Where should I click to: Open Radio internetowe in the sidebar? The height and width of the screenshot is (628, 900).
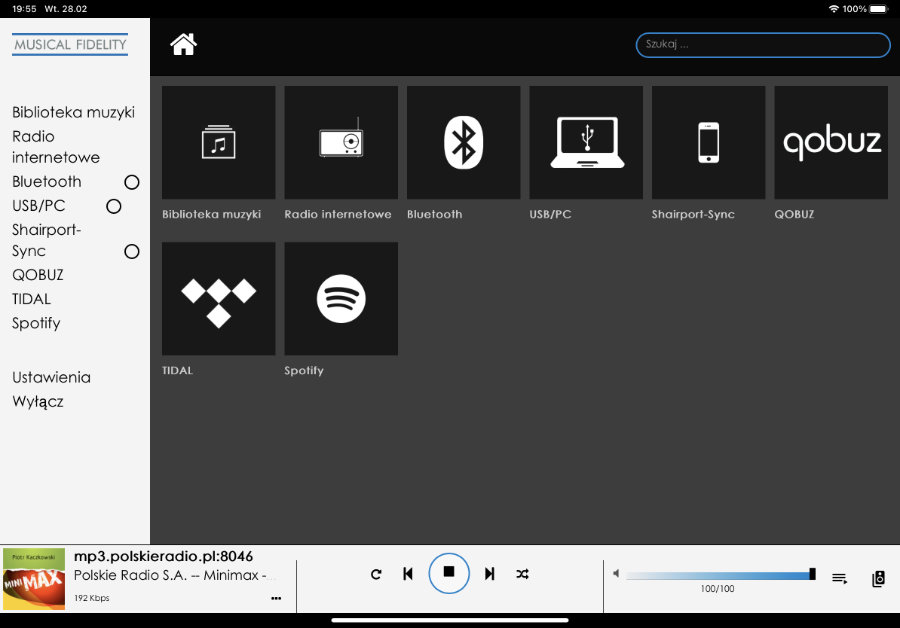[56, 147]
